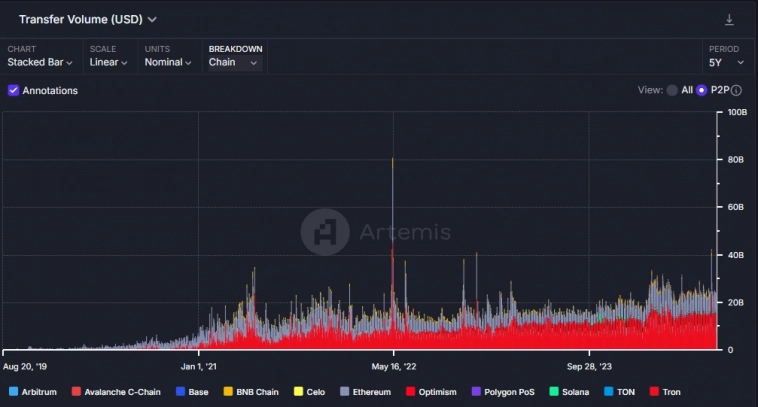Click the Tron legend label
The width and height of the screenshot is (758, 407).
point(671,392)
